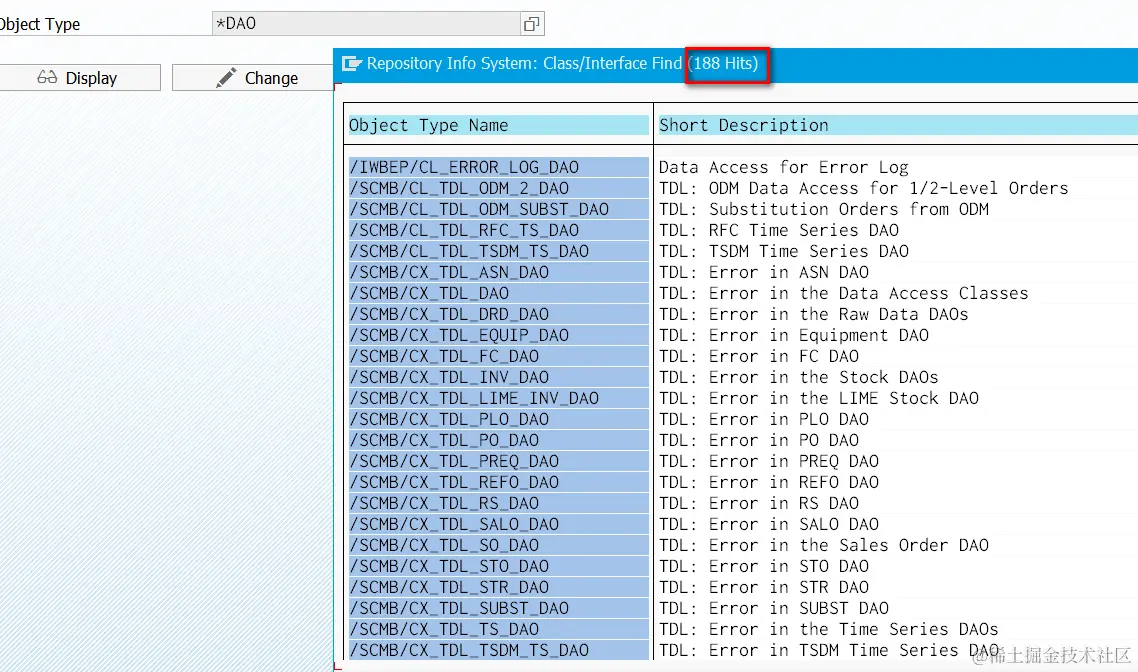The width and height of the screenshot is (1138, 672).
Task: Select row /SCMB/CX_TDL_PREQ_DAO
Action: pos(499,462)
